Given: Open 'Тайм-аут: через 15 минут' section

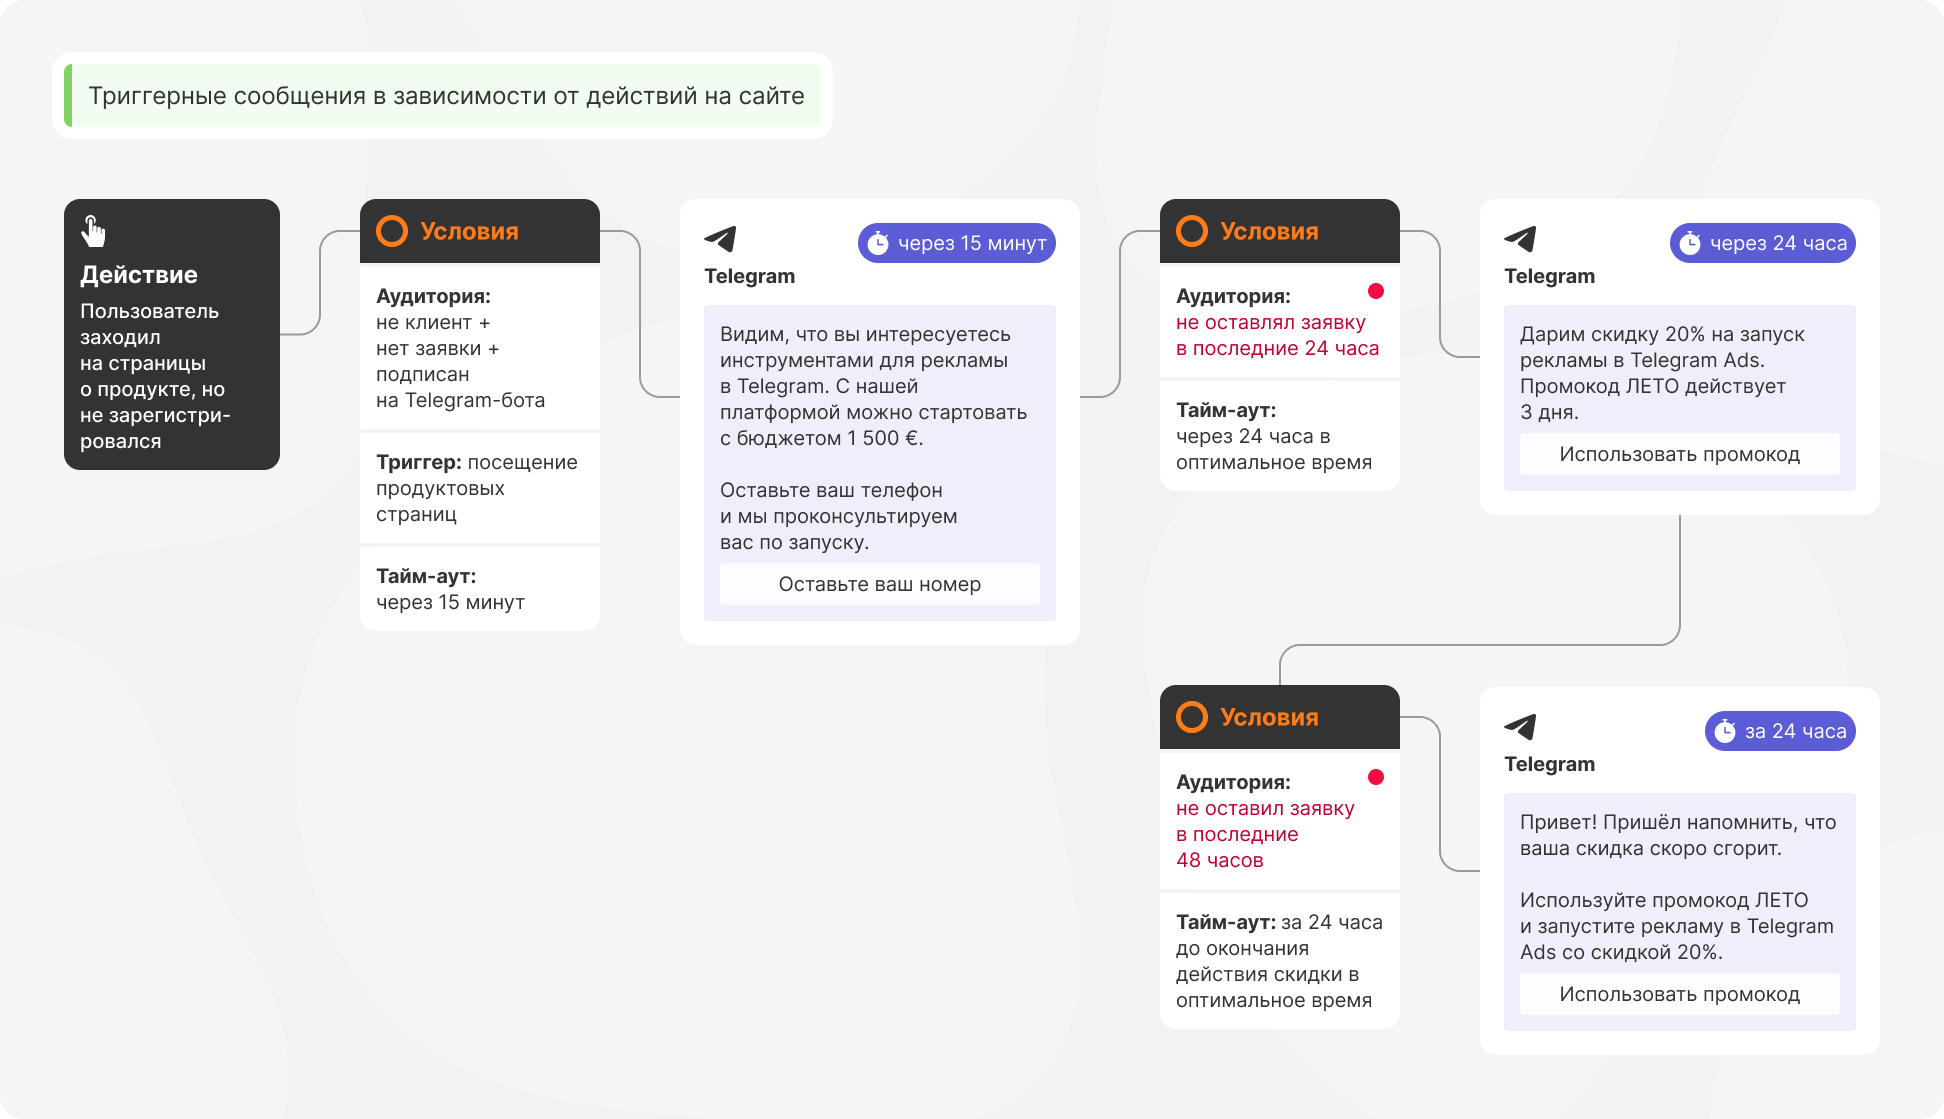Looking at the screenshot, I should click(x=478, y=589).
